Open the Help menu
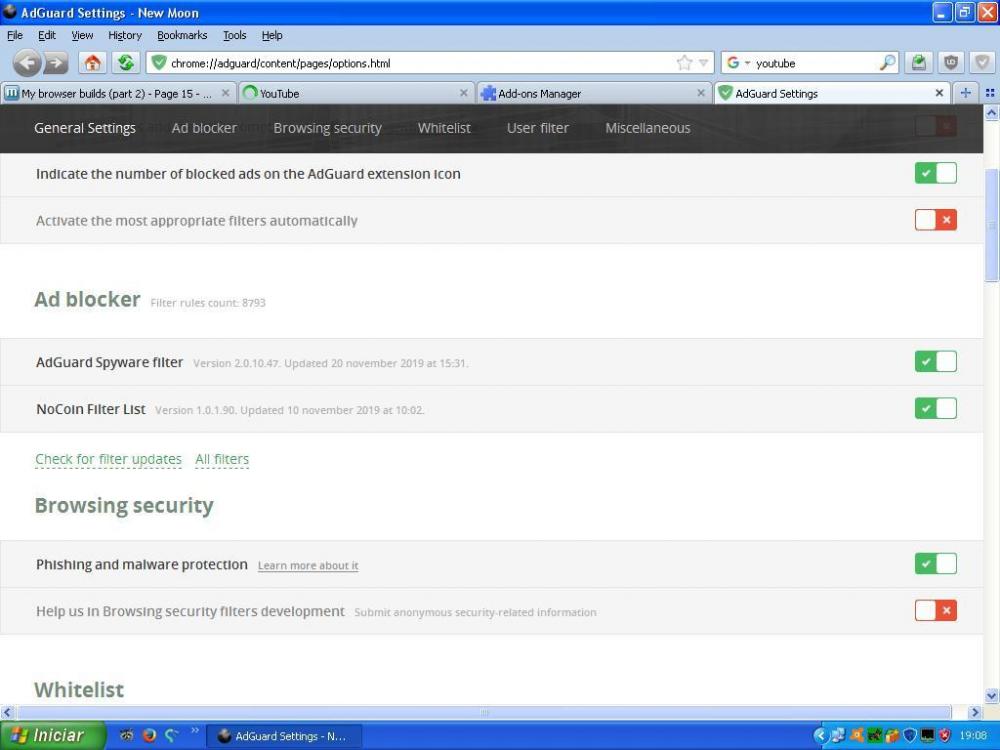Screen dimensions: 1000x750 (x=272, y=35)
